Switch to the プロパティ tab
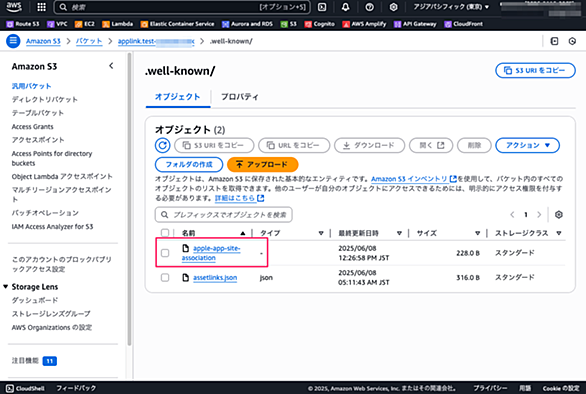This screenshot has width=586, height=394. [x=240, y=97]
